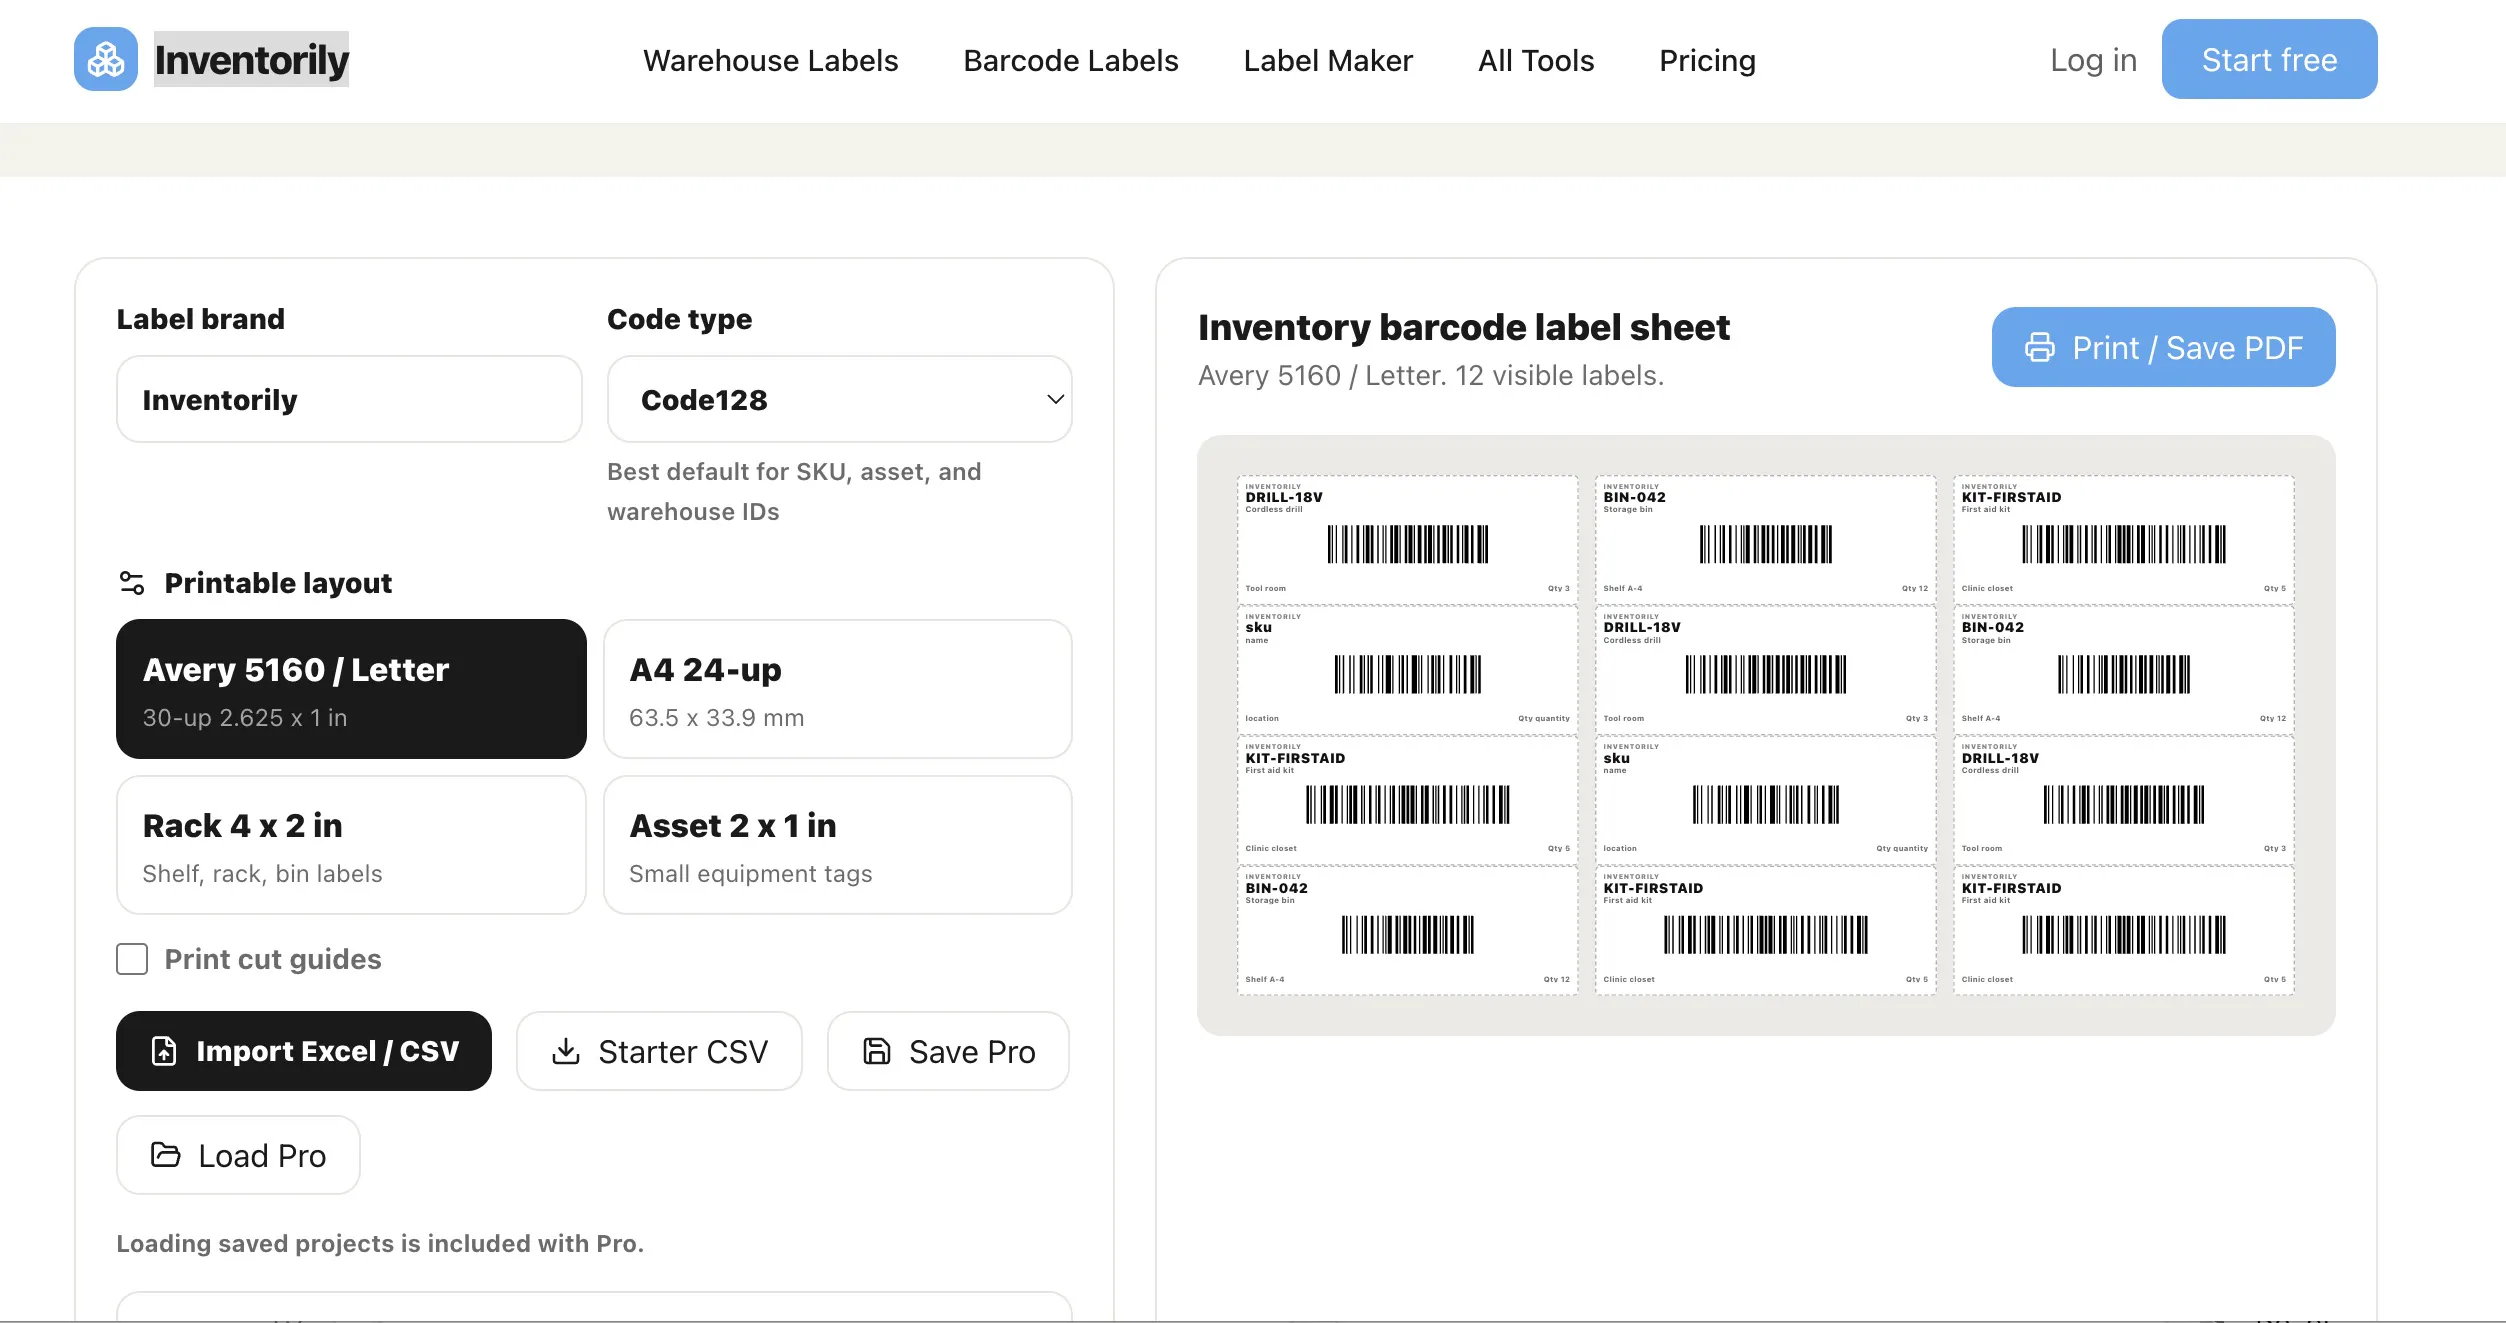Screen dimensions: 2506x1323
Task: Click the Inventorily brand name text link
Action: click(x=251, y=60)
